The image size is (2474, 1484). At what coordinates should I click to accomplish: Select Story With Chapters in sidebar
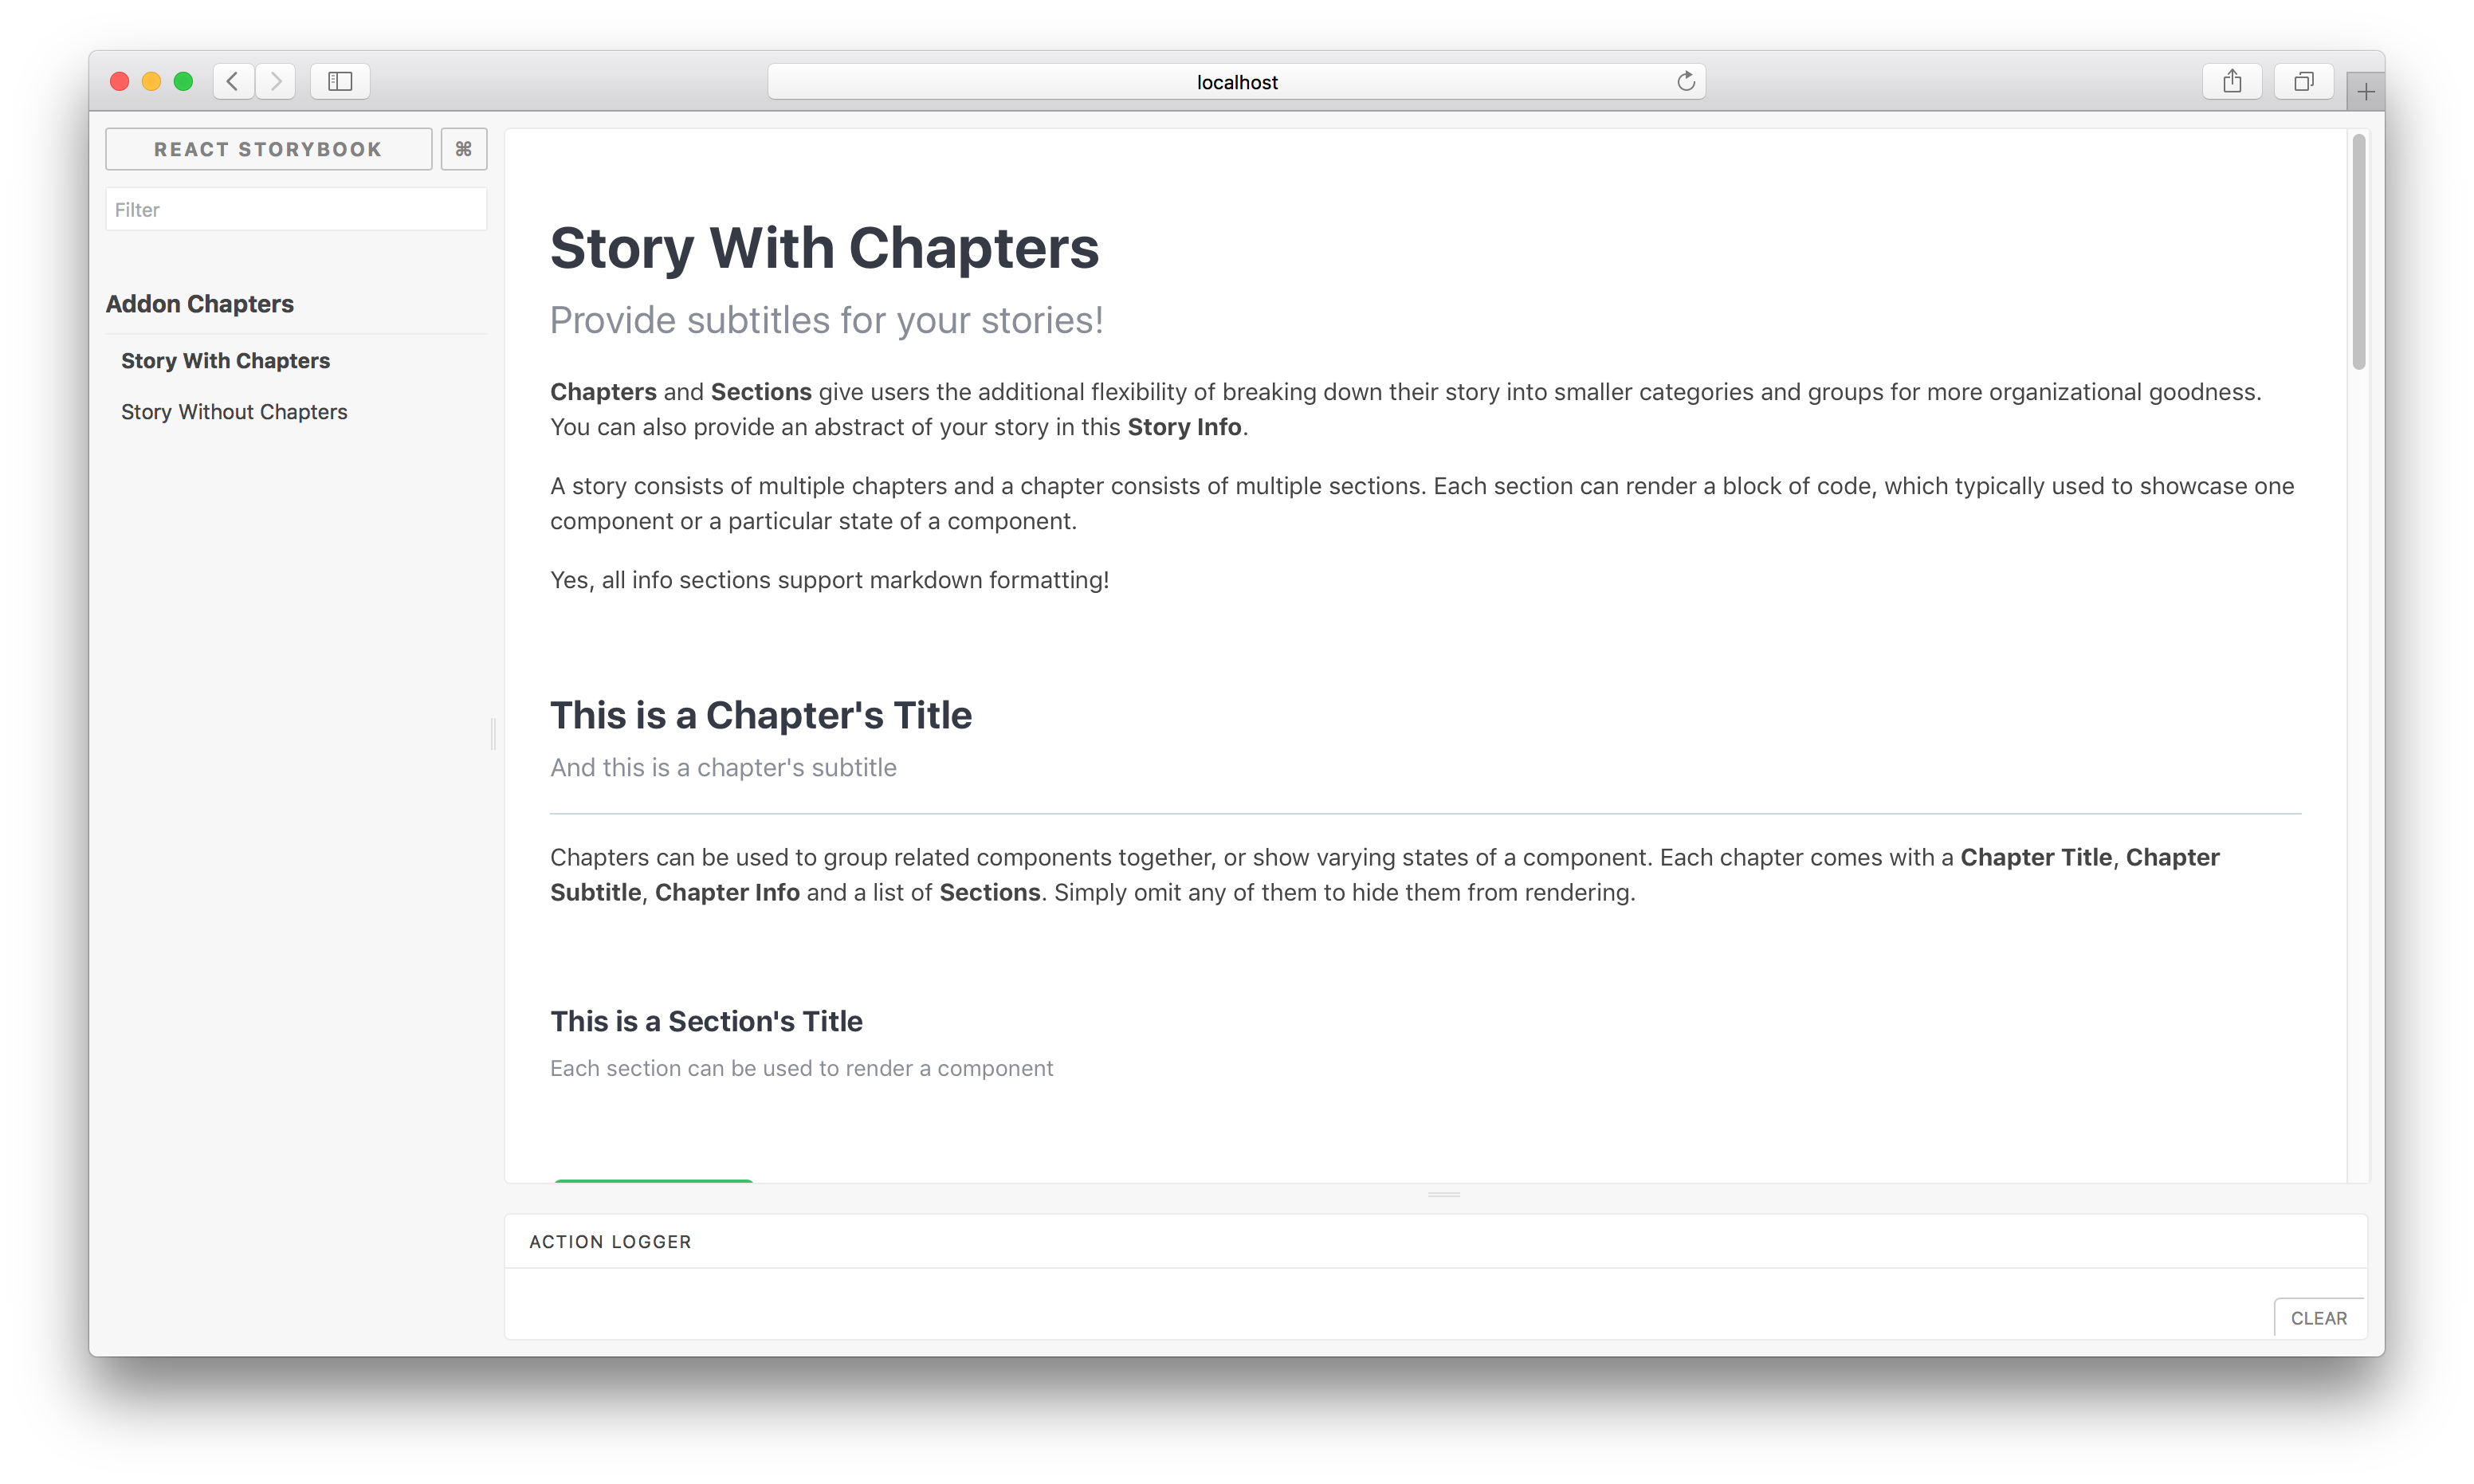[226, 360]
